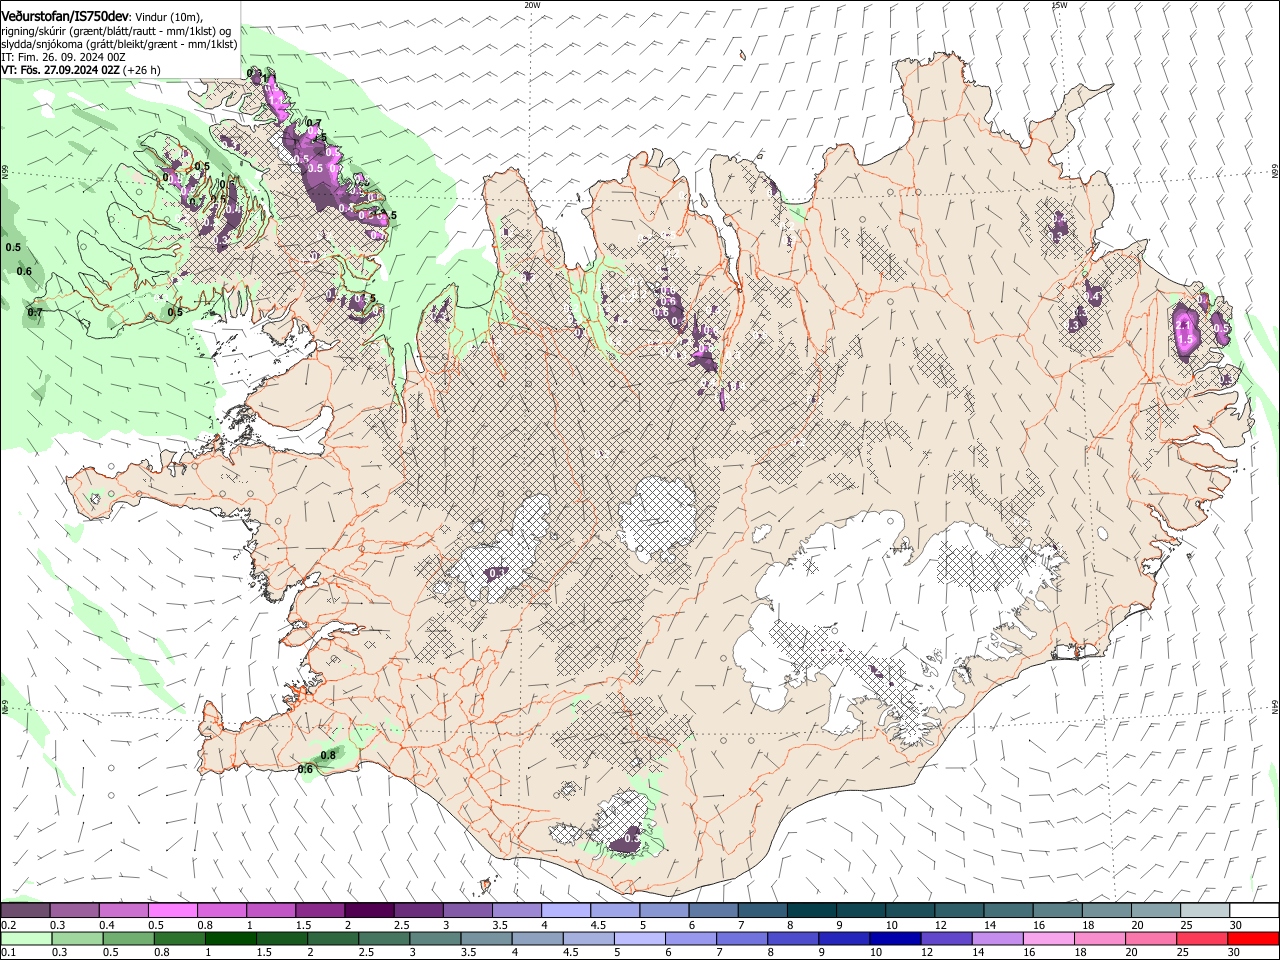Click the 25 label in the lower legend scale
Image resolution: width=1280 pixels, height=960 pixels.
pos(1183,952)
